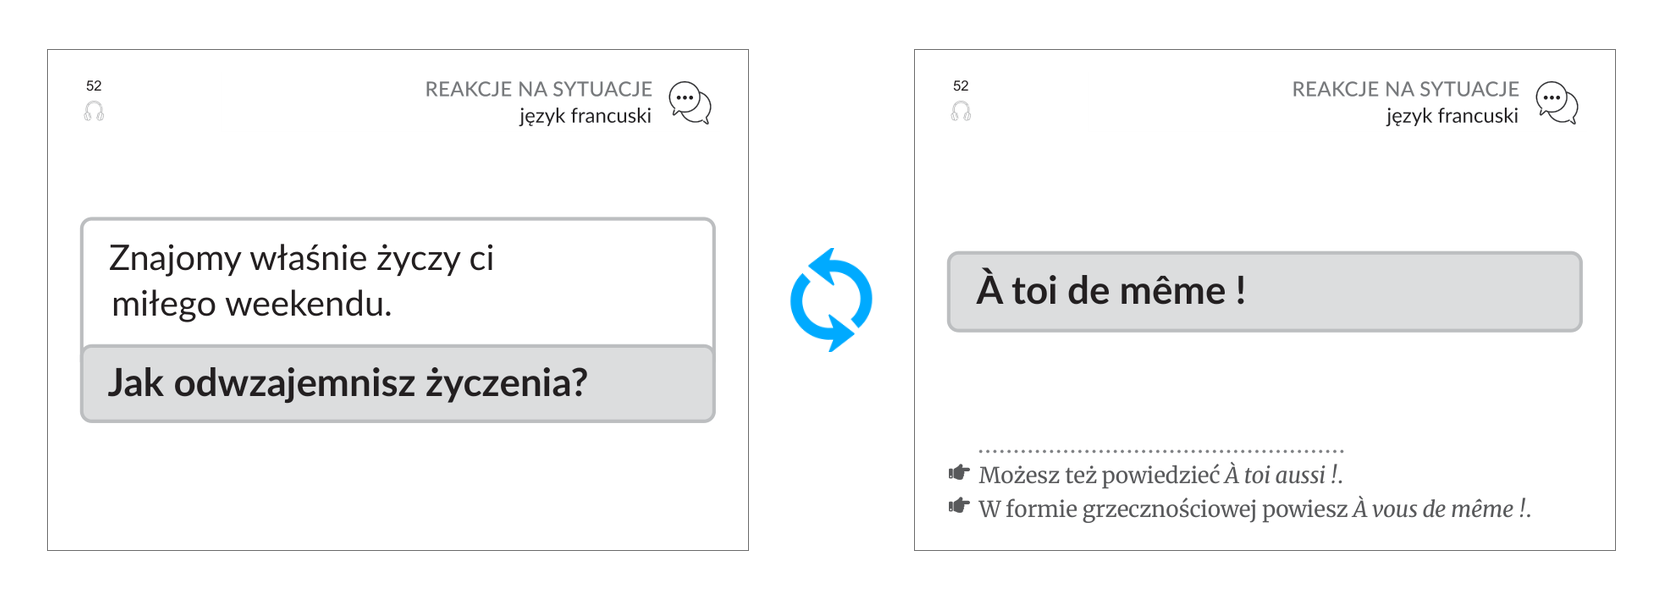Image resolution: width=1663 pixels, height=600 pixels.
Task: Click card number 52 on left card
Action: 94,86
